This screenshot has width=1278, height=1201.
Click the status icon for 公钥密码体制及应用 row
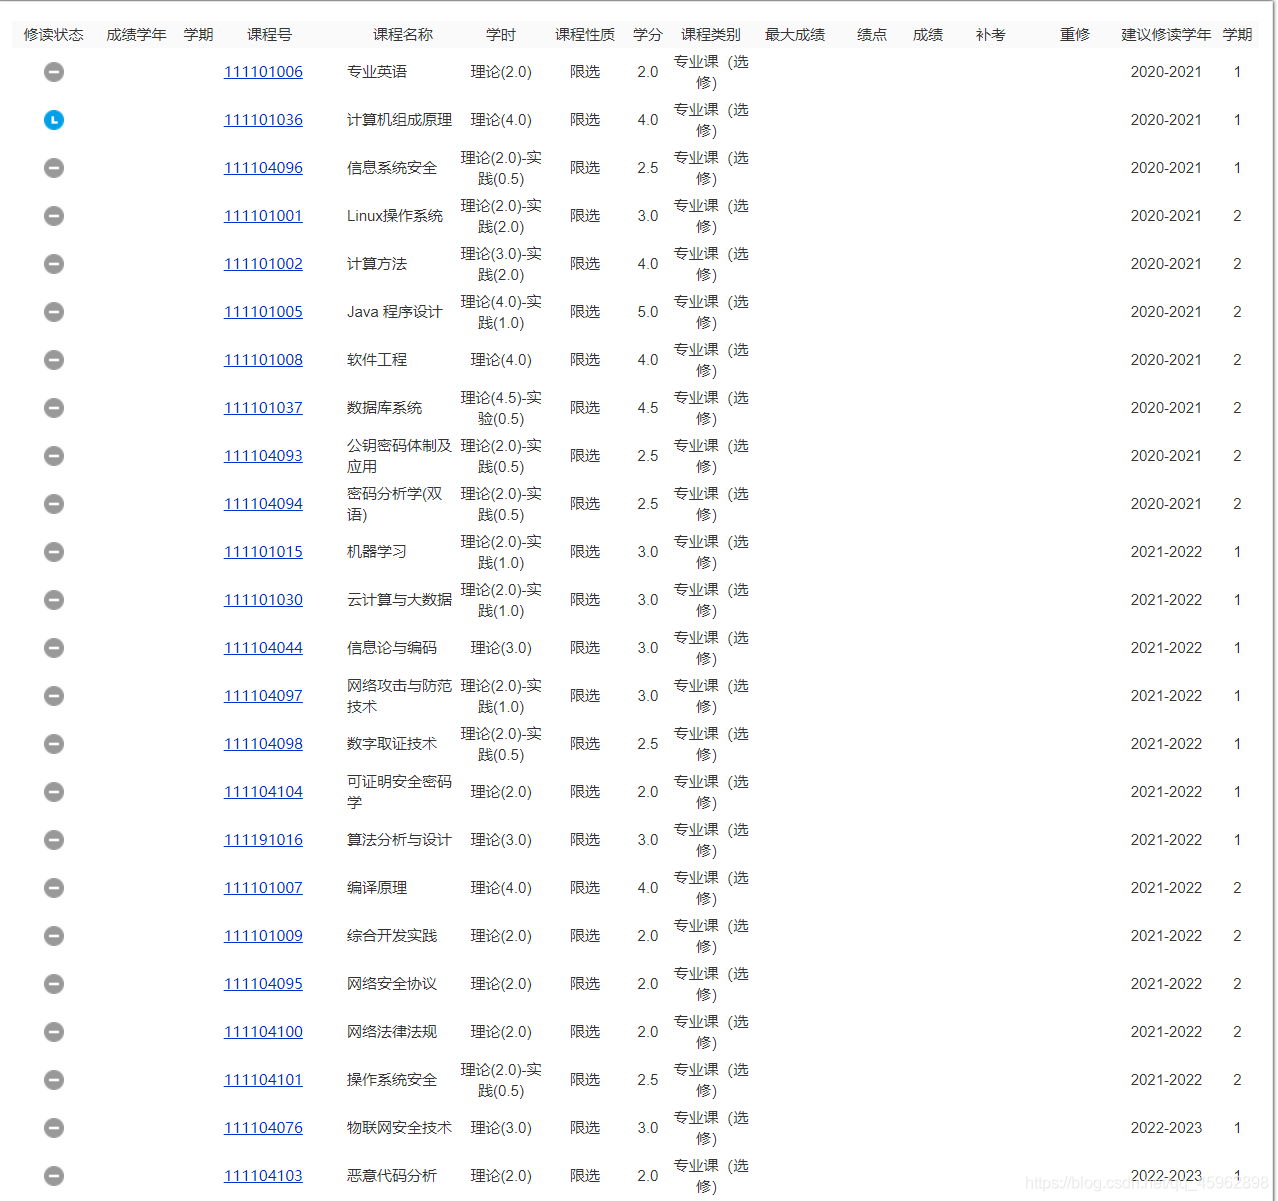54,456
